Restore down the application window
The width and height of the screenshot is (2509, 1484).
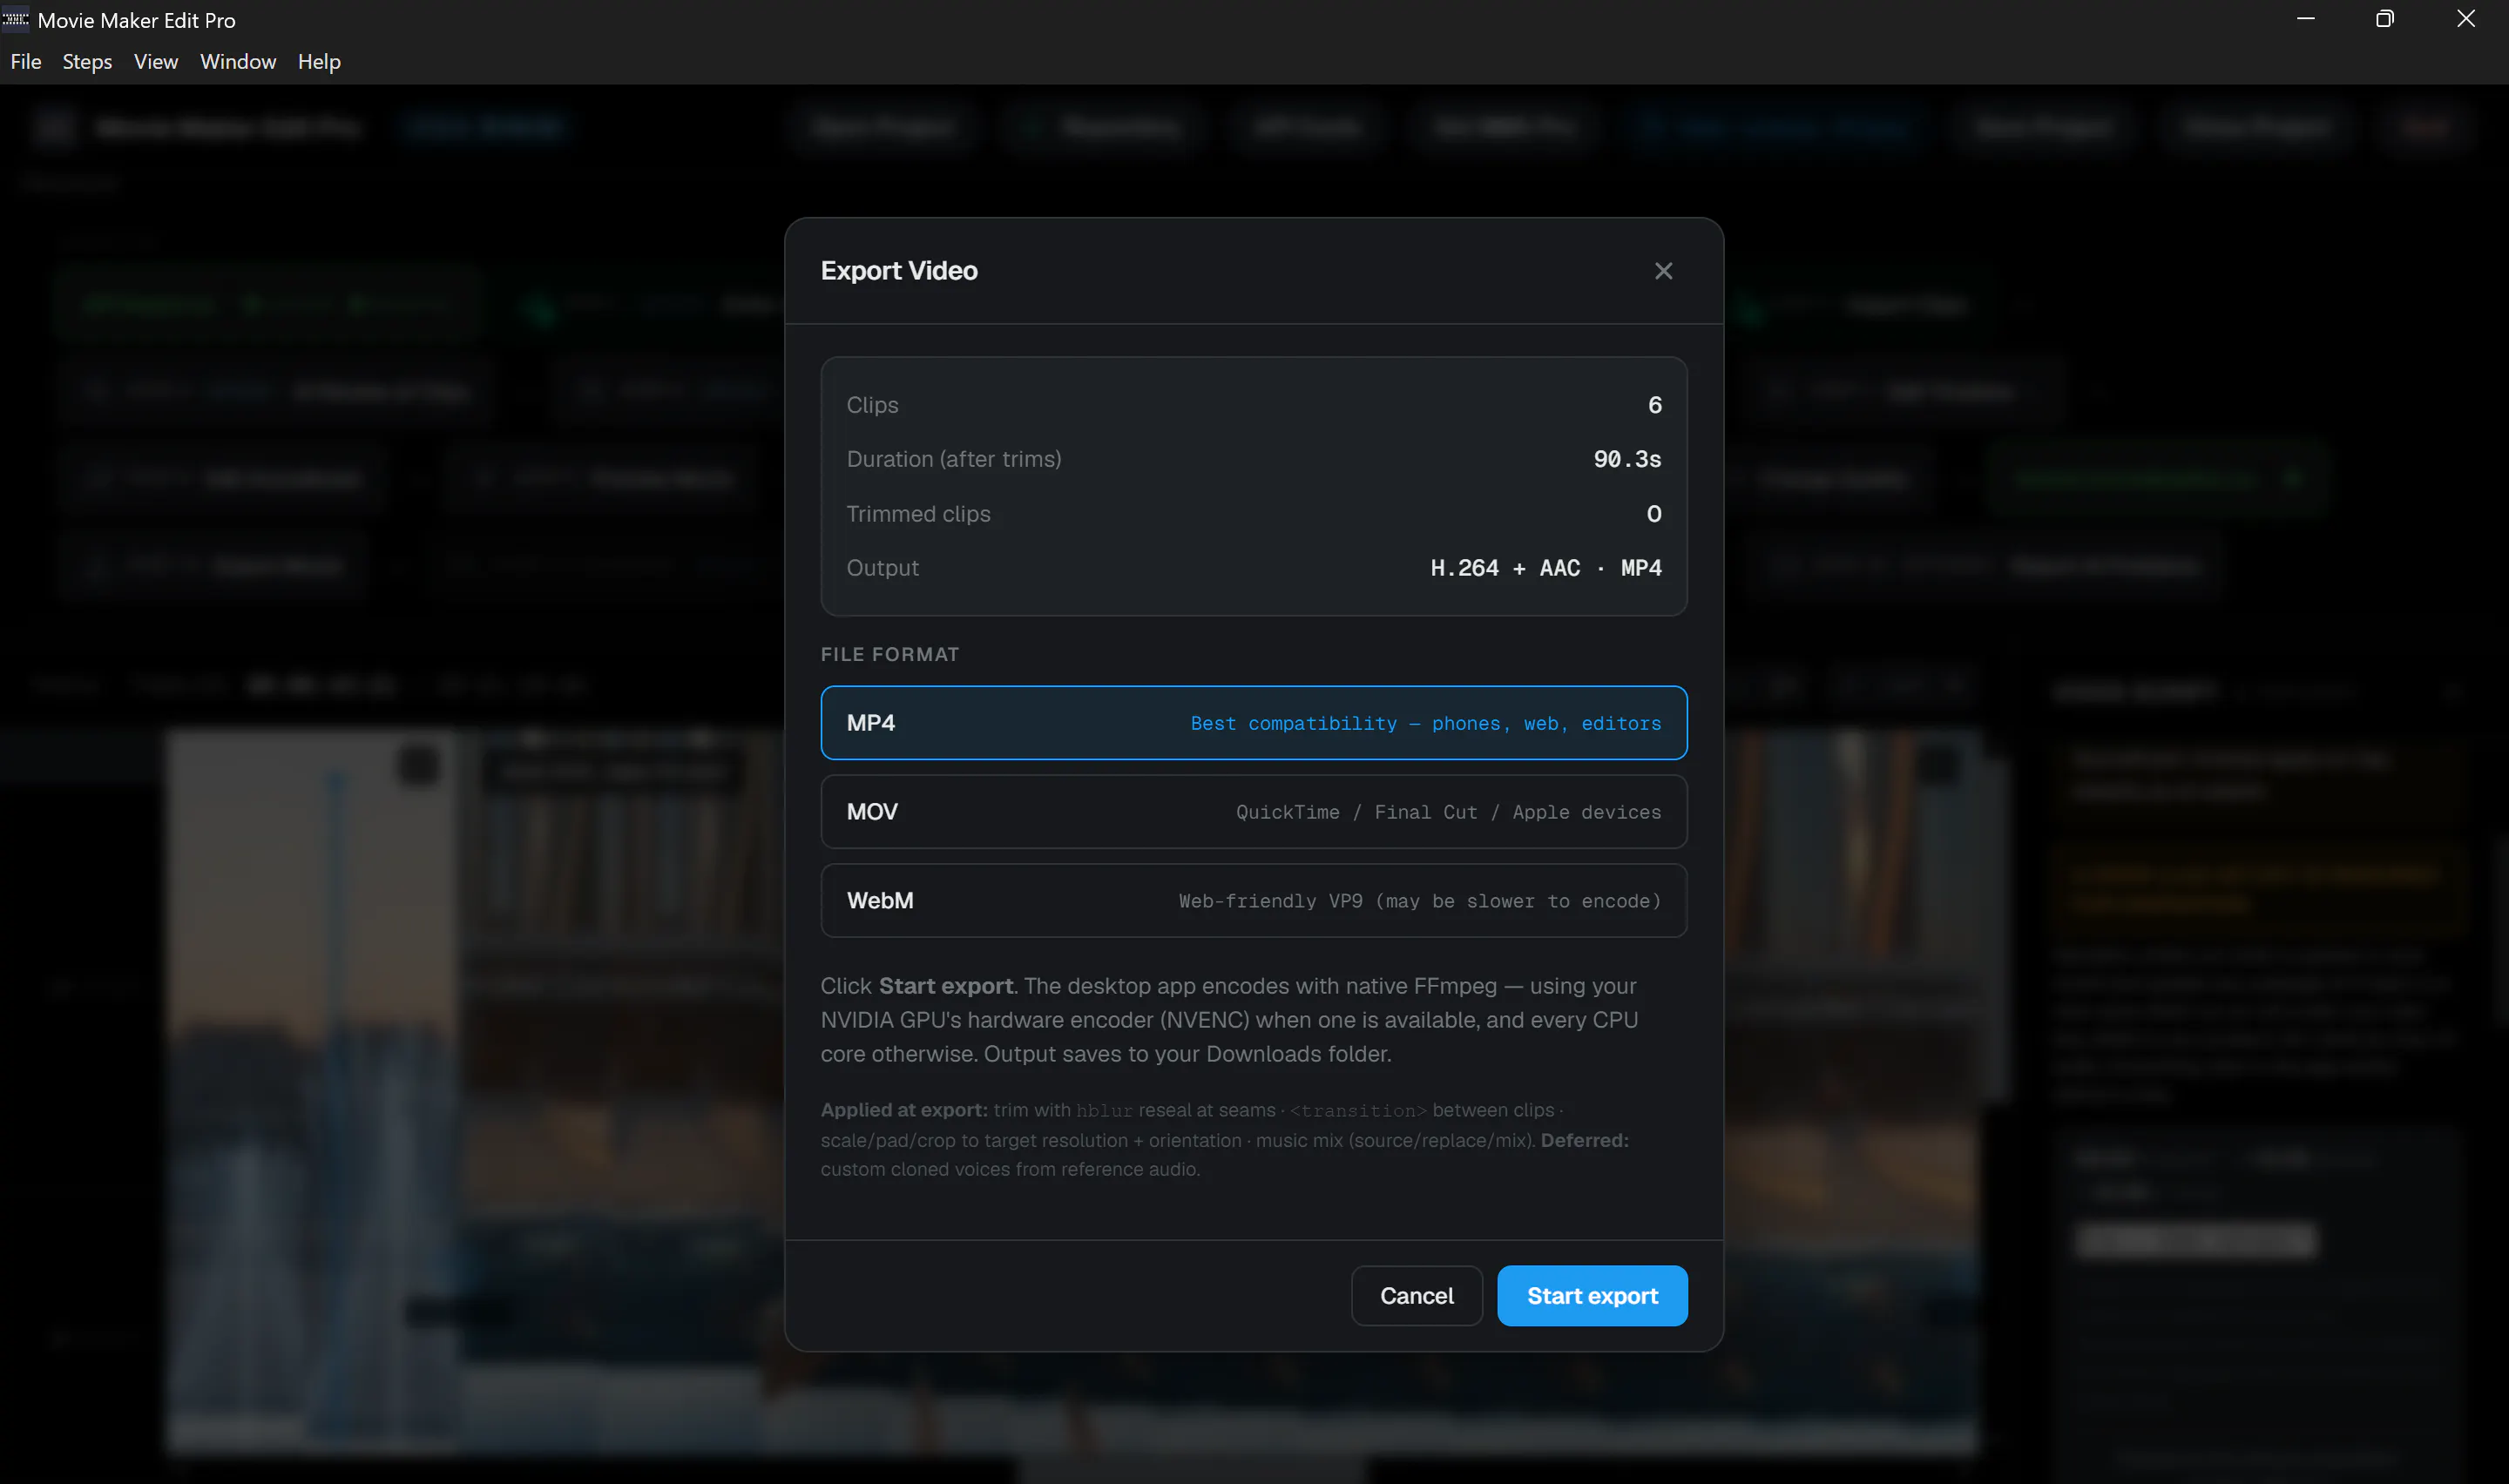[2385, 19]
